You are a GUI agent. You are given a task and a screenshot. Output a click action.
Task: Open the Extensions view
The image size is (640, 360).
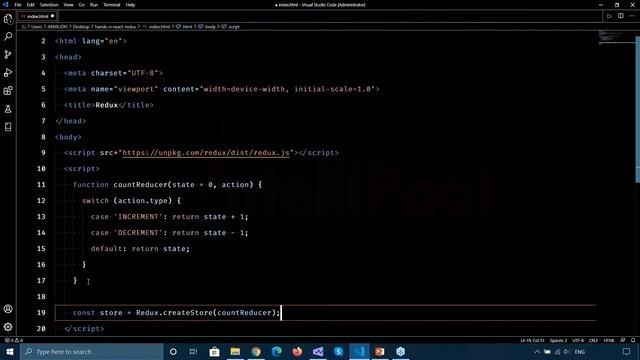pyautogui.click(x=8, y=91)
